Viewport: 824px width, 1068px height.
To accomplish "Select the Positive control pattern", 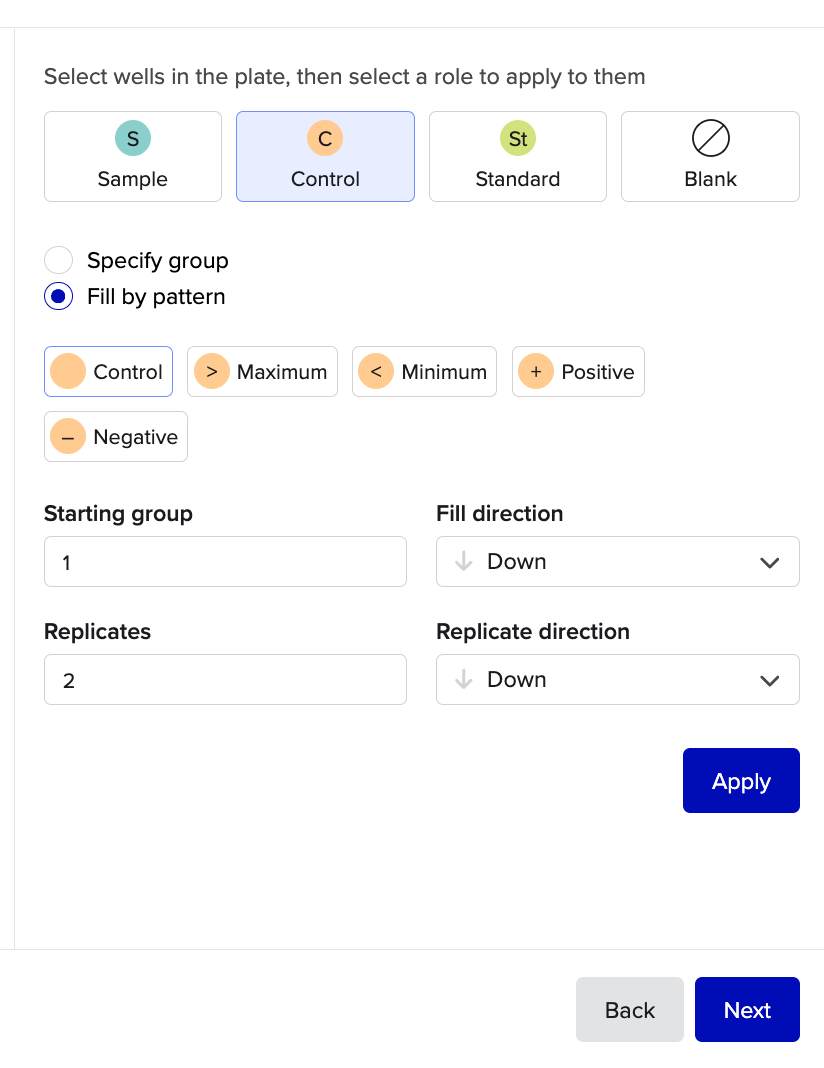I will pos(578,372).
